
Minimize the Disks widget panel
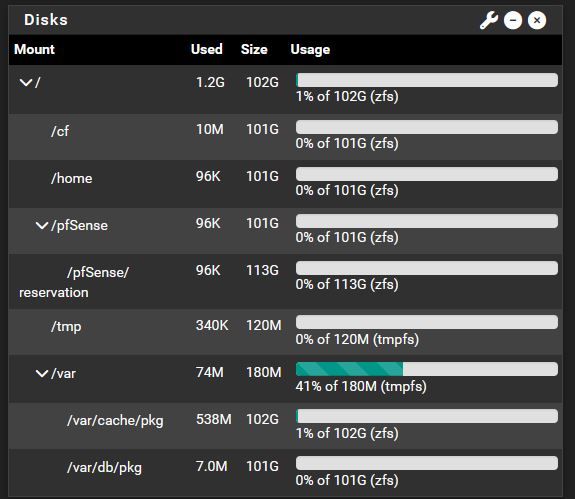(x=513, y=20)
